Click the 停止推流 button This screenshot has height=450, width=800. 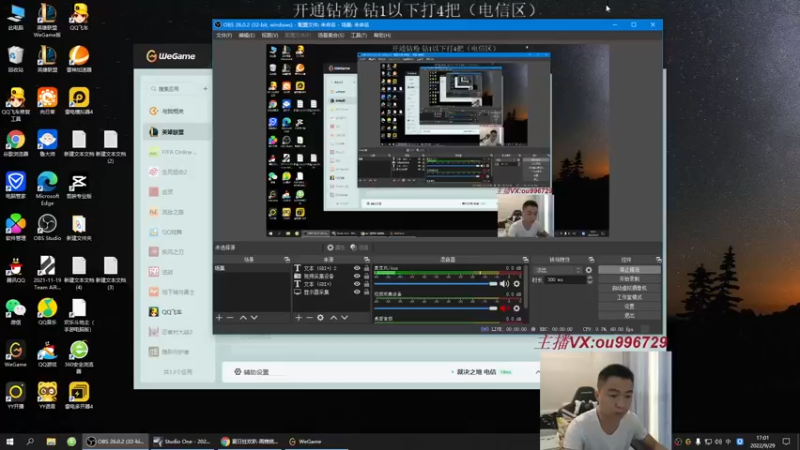point(629,269)
